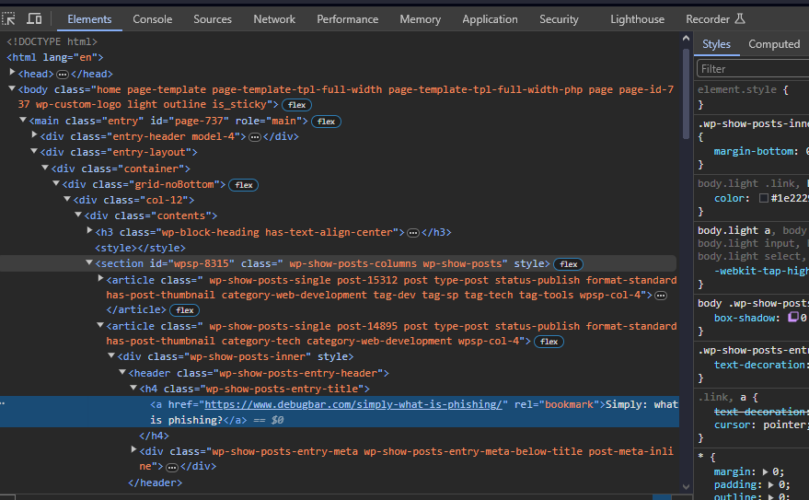Switch to the Console tab
Screen dimensions: 809x500
152,19
